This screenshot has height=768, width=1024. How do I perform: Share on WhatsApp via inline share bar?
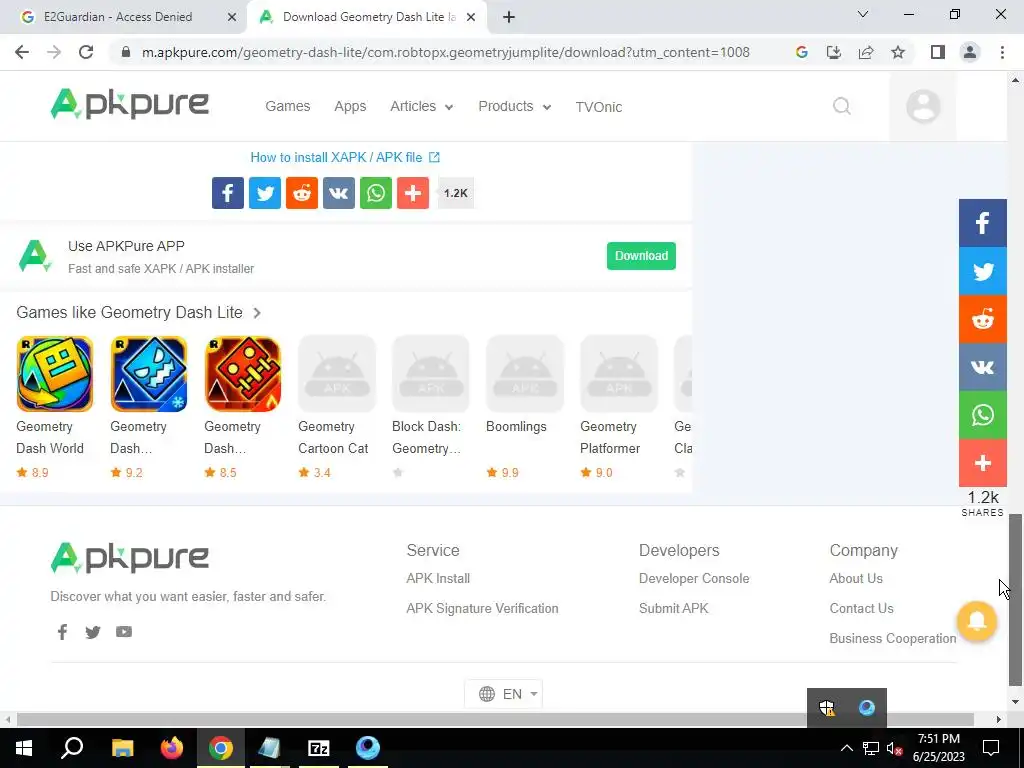(376, 193)
